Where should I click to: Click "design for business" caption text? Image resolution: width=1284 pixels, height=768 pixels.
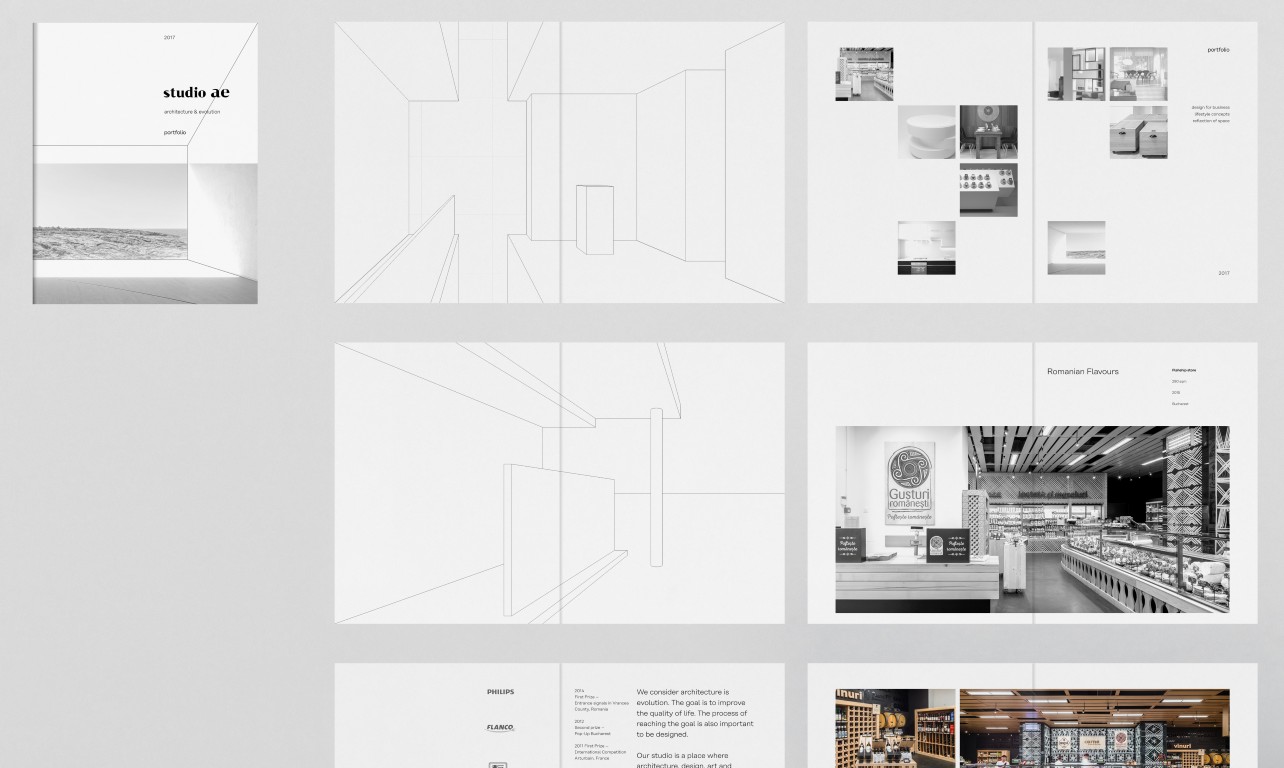(1210, 107)
